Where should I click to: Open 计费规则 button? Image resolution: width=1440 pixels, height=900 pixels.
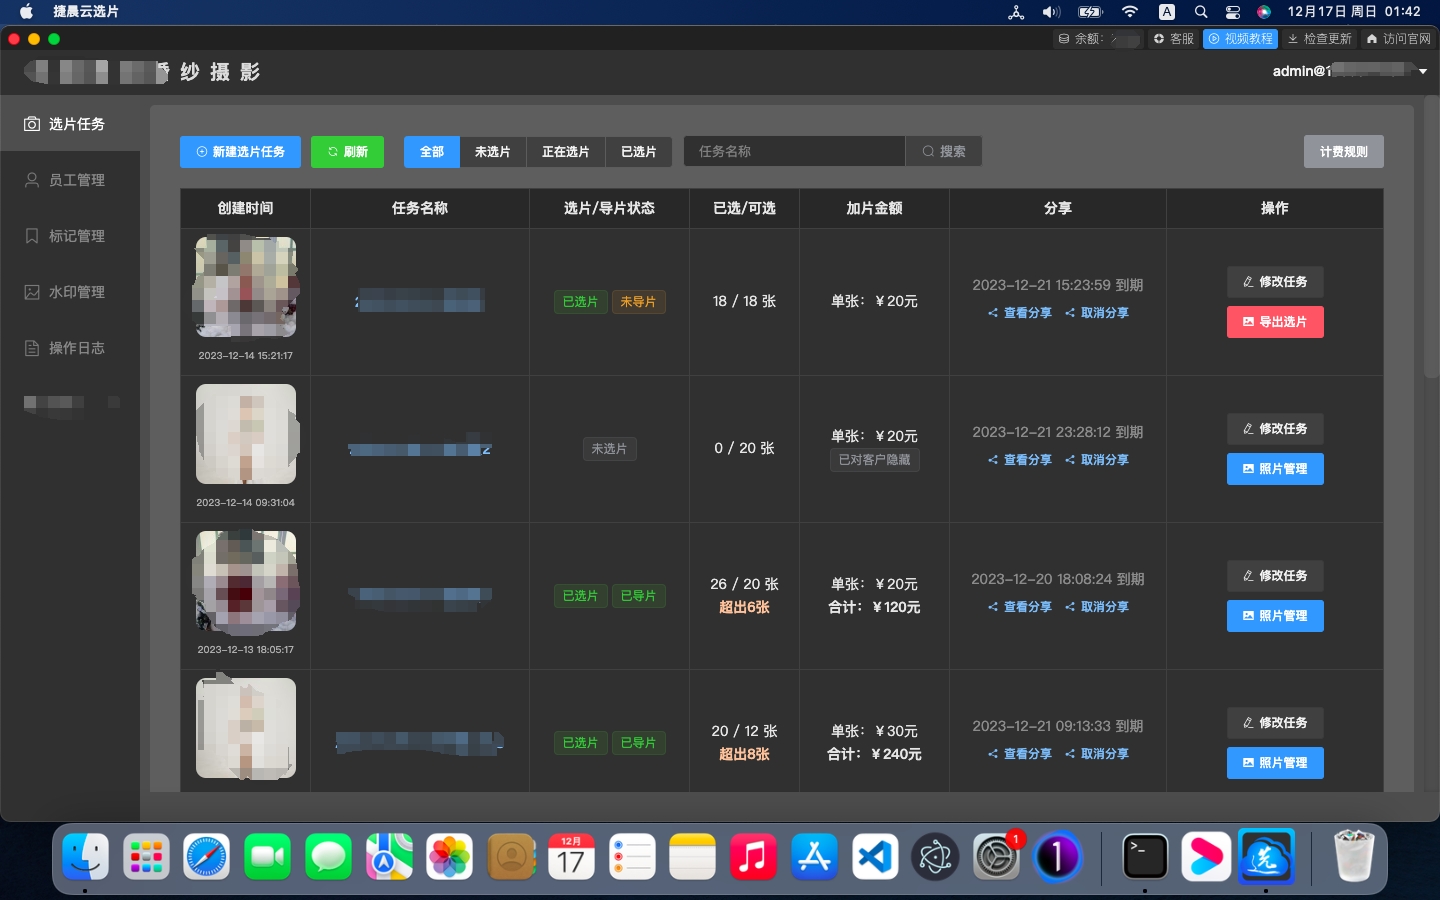pos(1343,152)
